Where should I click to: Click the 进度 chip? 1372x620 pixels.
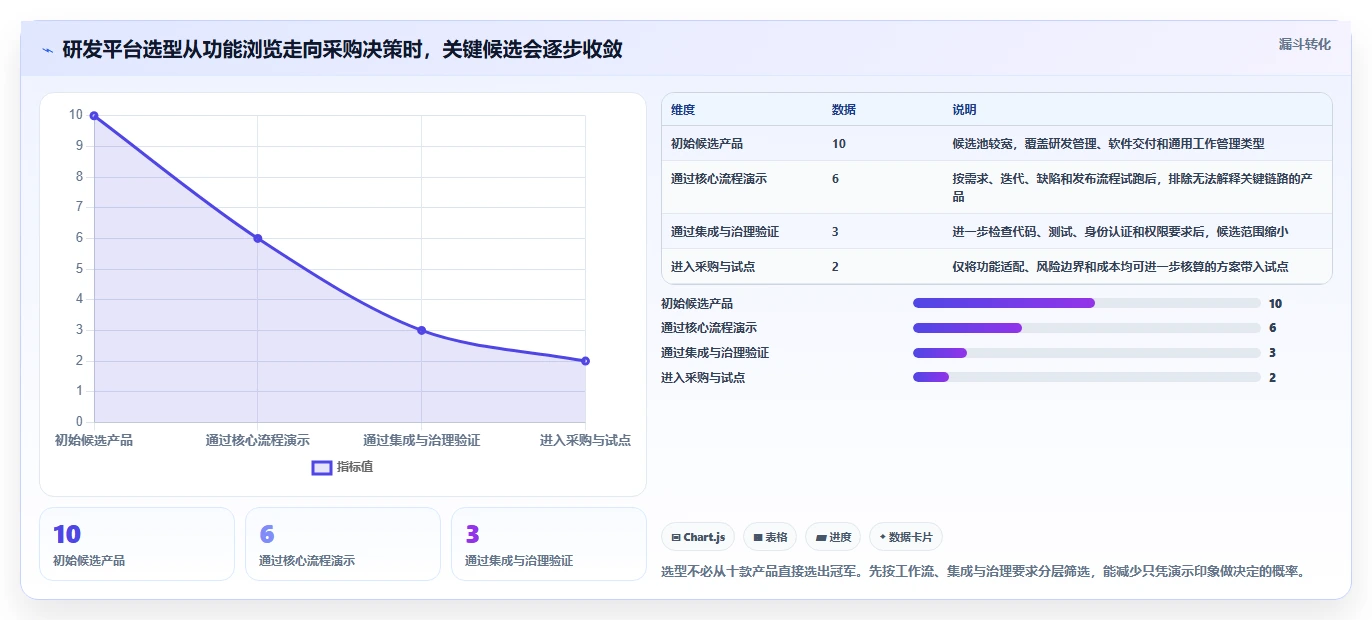point(833,537)
